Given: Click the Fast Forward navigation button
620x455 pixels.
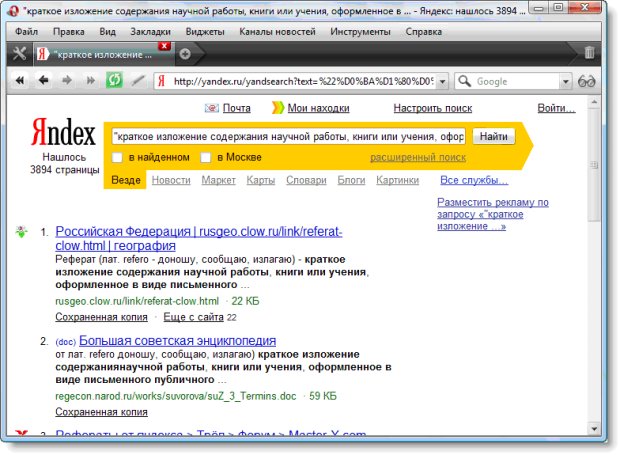Looking at the screenshot, I should tap(91, 81).
